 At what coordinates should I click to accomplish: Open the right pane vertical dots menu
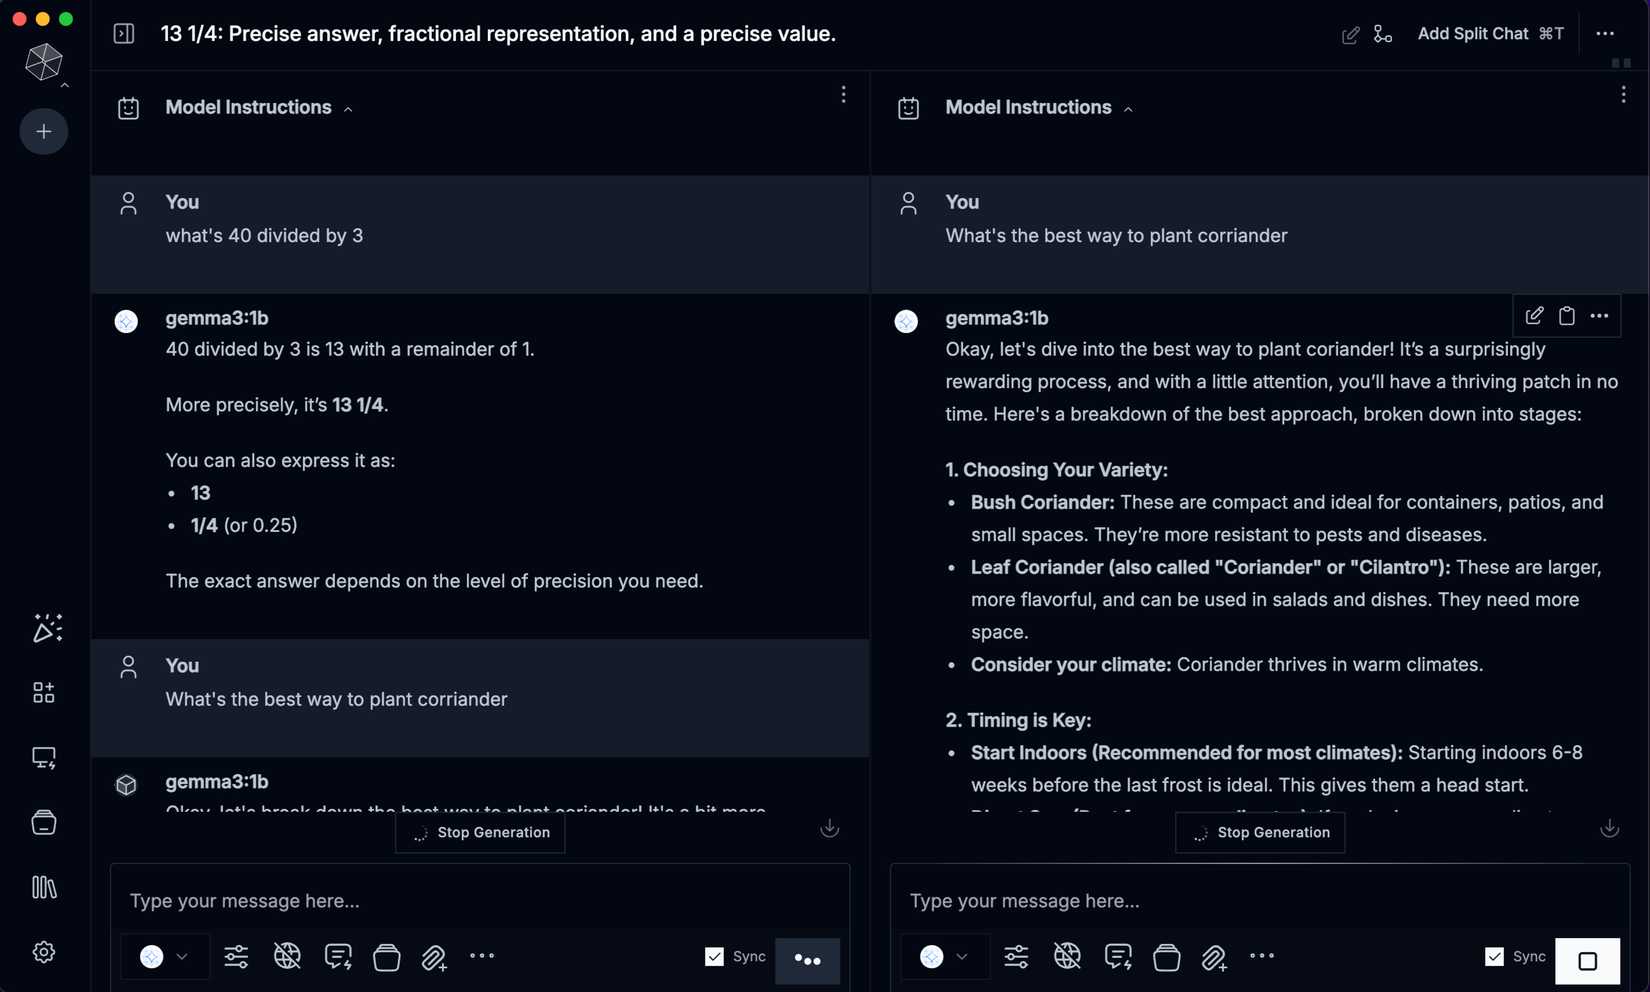[x=1623, y=94]
